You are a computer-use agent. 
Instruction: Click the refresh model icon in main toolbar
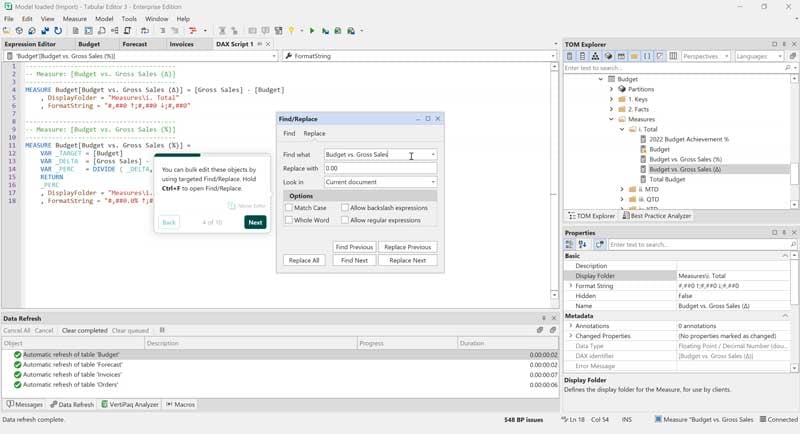coord(58,31)
